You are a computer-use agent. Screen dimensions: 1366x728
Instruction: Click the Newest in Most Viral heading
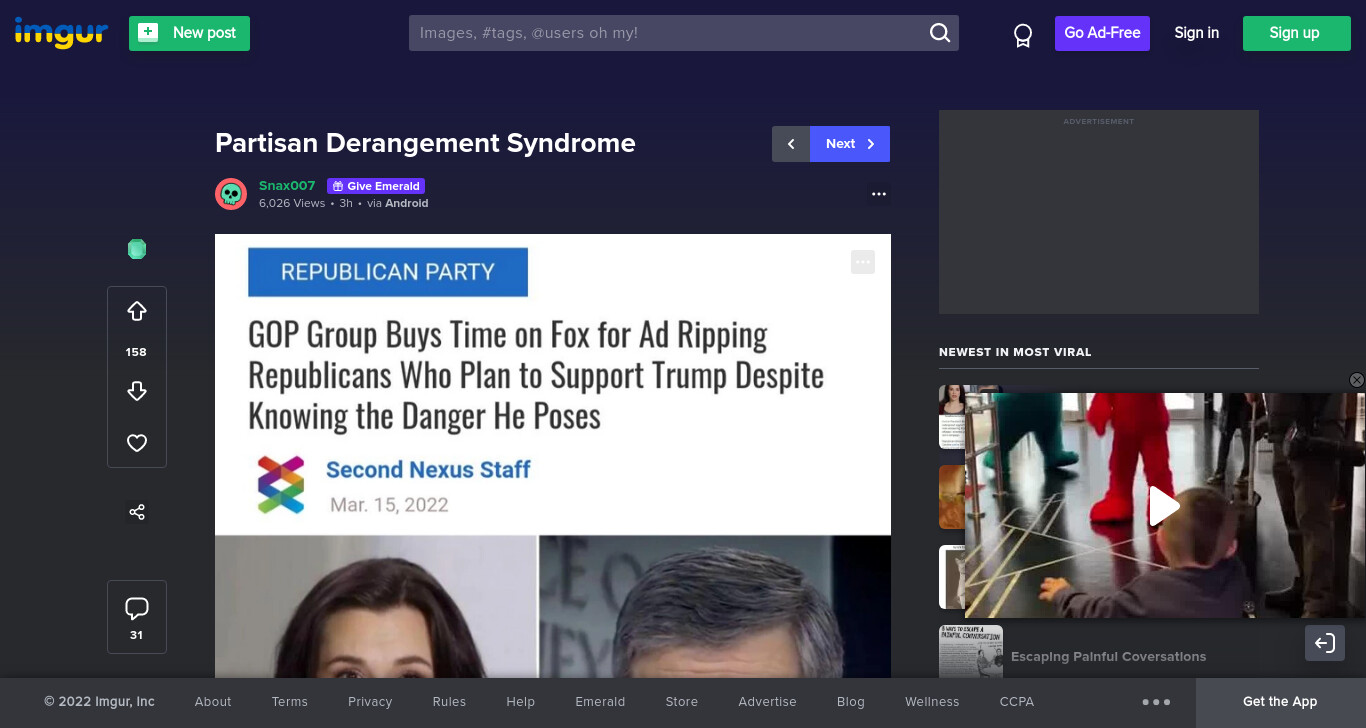(1015, 352)
